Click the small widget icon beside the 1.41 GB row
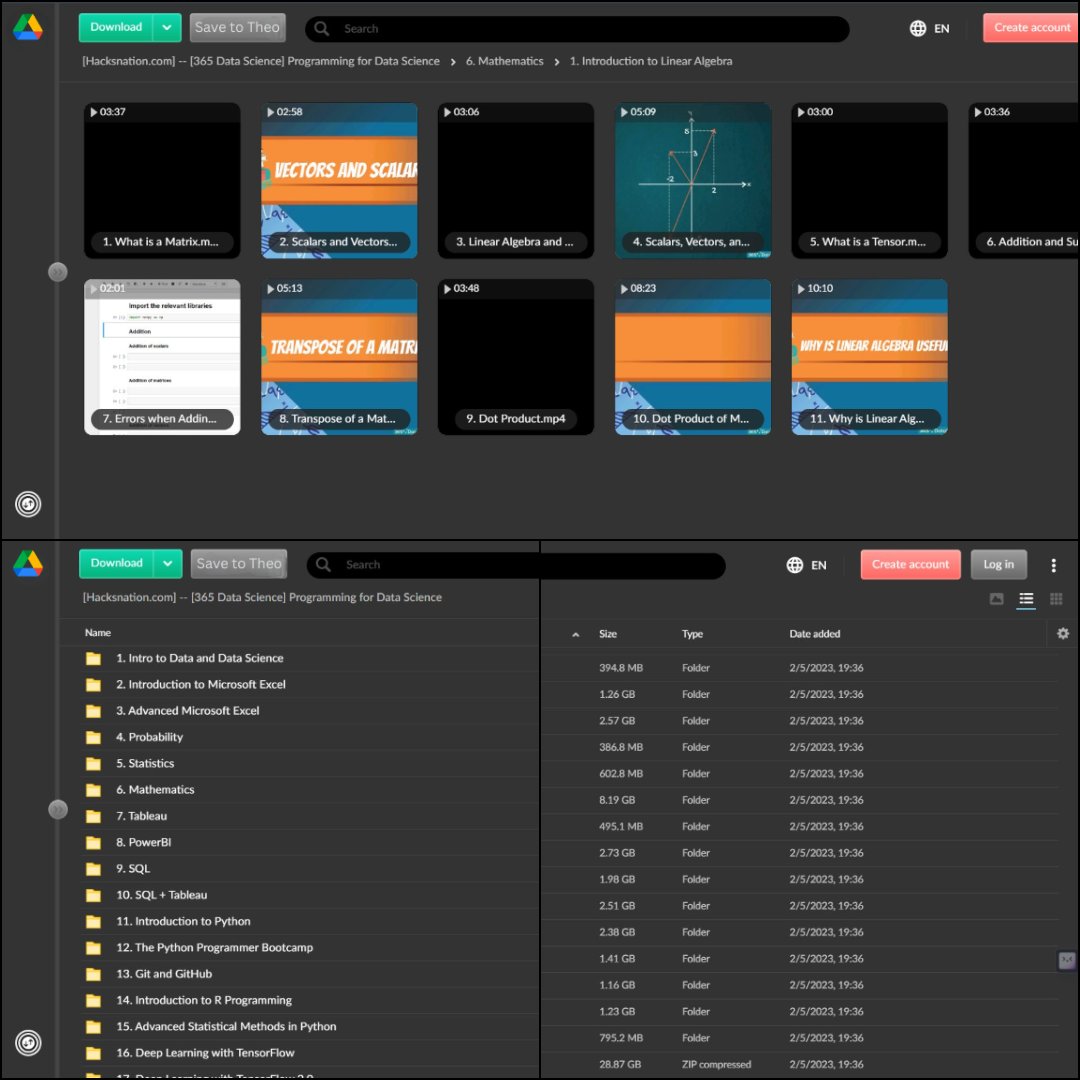The height and width of the screenshot is (1080, 1080). pos(1066,959)
